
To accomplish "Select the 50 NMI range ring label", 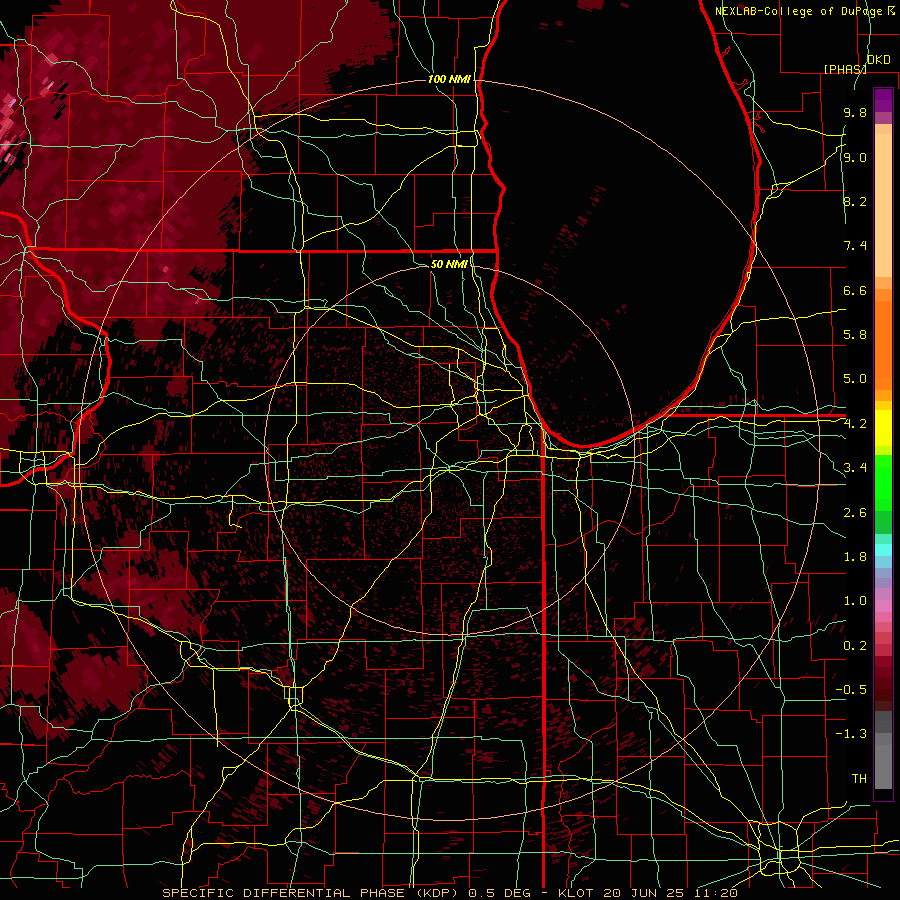I will tap(449, 264).
